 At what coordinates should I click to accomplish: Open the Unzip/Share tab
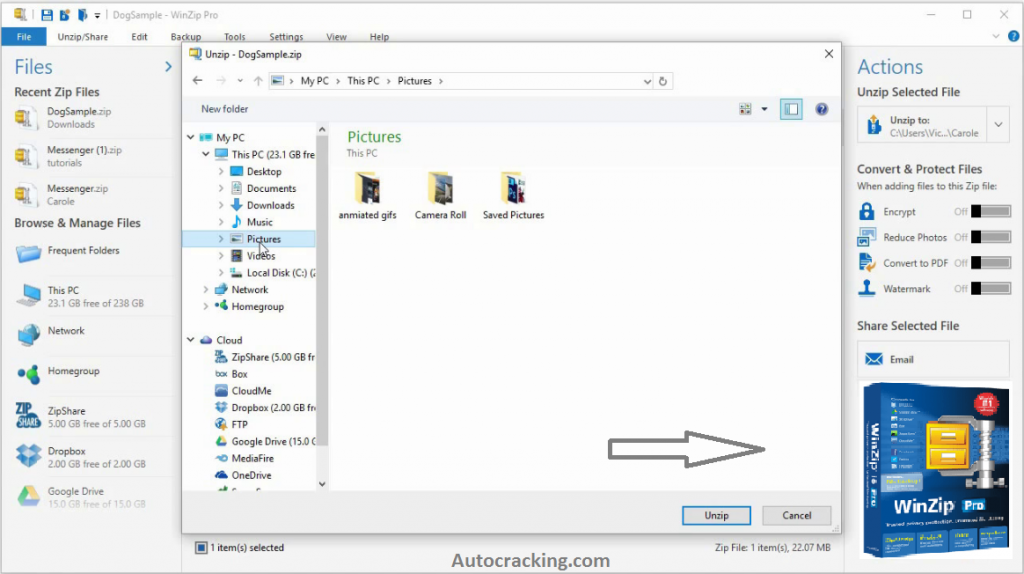pyautogui.click(x=83, y=37)
